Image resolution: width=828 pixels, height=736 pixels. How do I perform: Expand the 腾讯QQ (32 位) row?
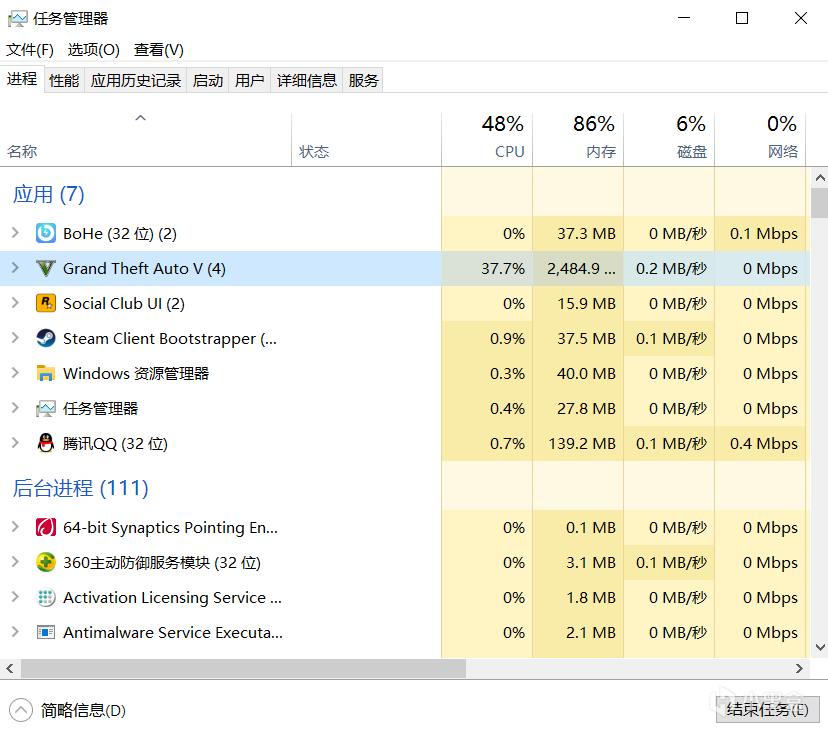point(15,442)
